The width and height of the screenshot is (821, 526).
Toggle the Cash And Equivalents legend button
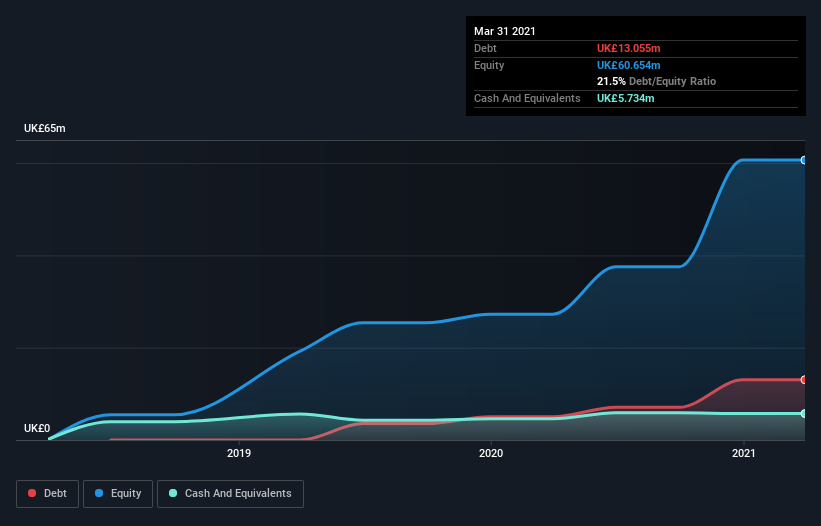coord(230,494)
